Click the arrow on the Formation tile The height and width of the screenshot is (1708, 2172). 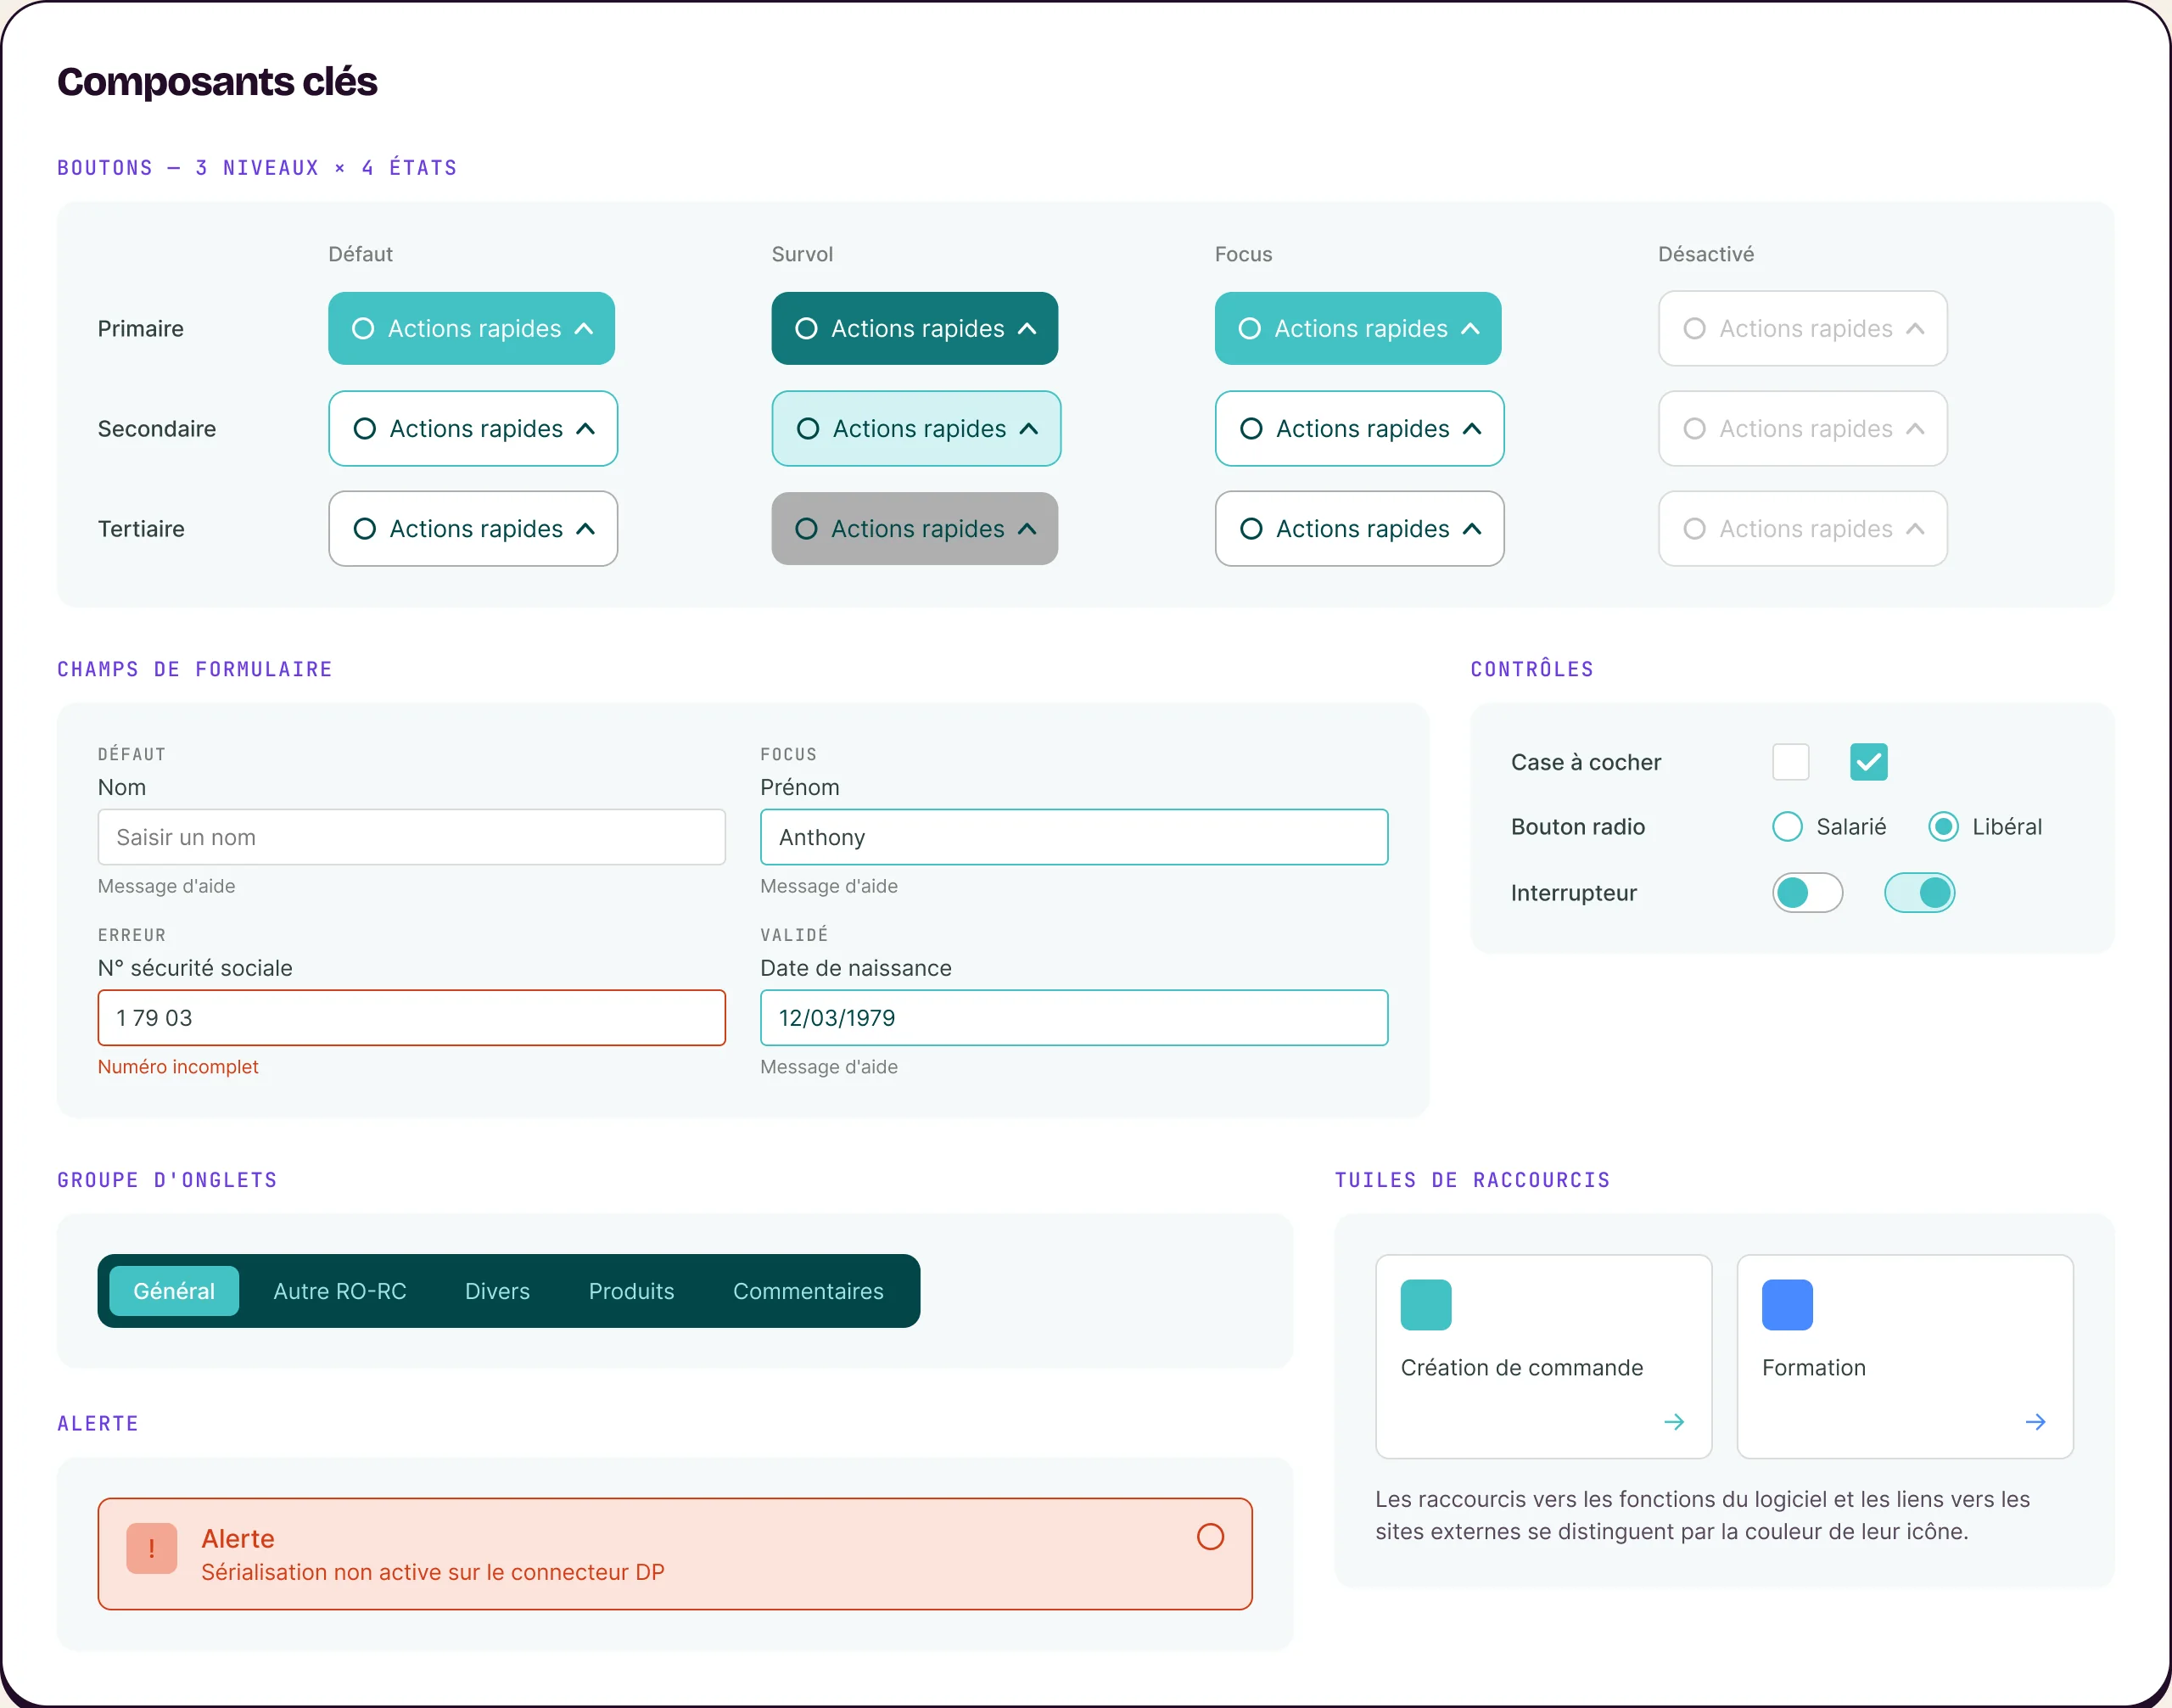point(2036,1422)
